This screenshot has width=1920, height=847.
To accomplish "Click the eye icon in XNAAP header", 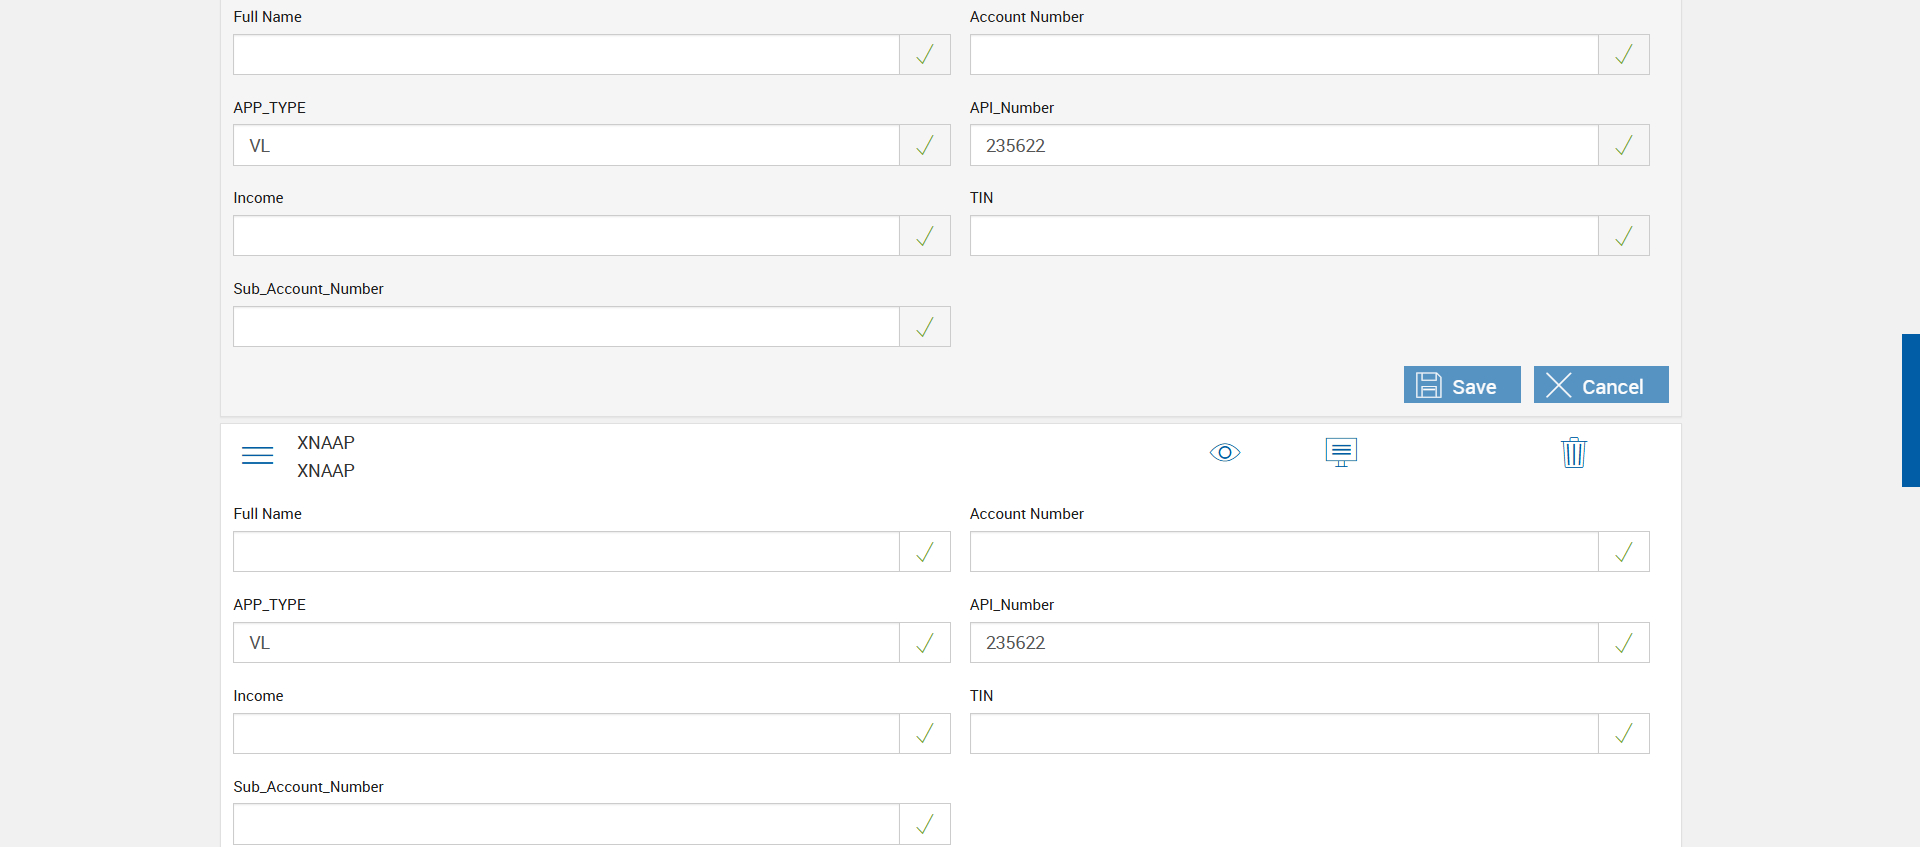I will pyautogui.click(x=1224, y=453).
